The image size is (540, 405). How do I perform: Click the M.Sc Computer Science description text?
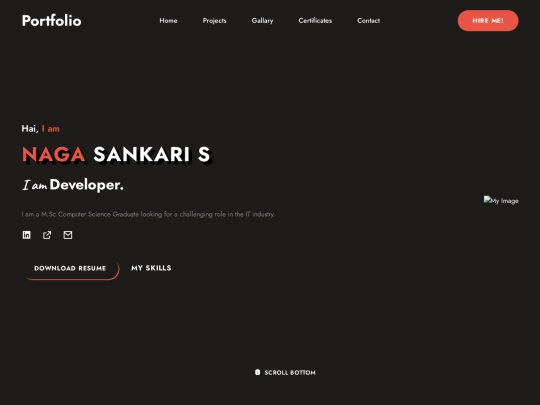click(x=148, y=214)
